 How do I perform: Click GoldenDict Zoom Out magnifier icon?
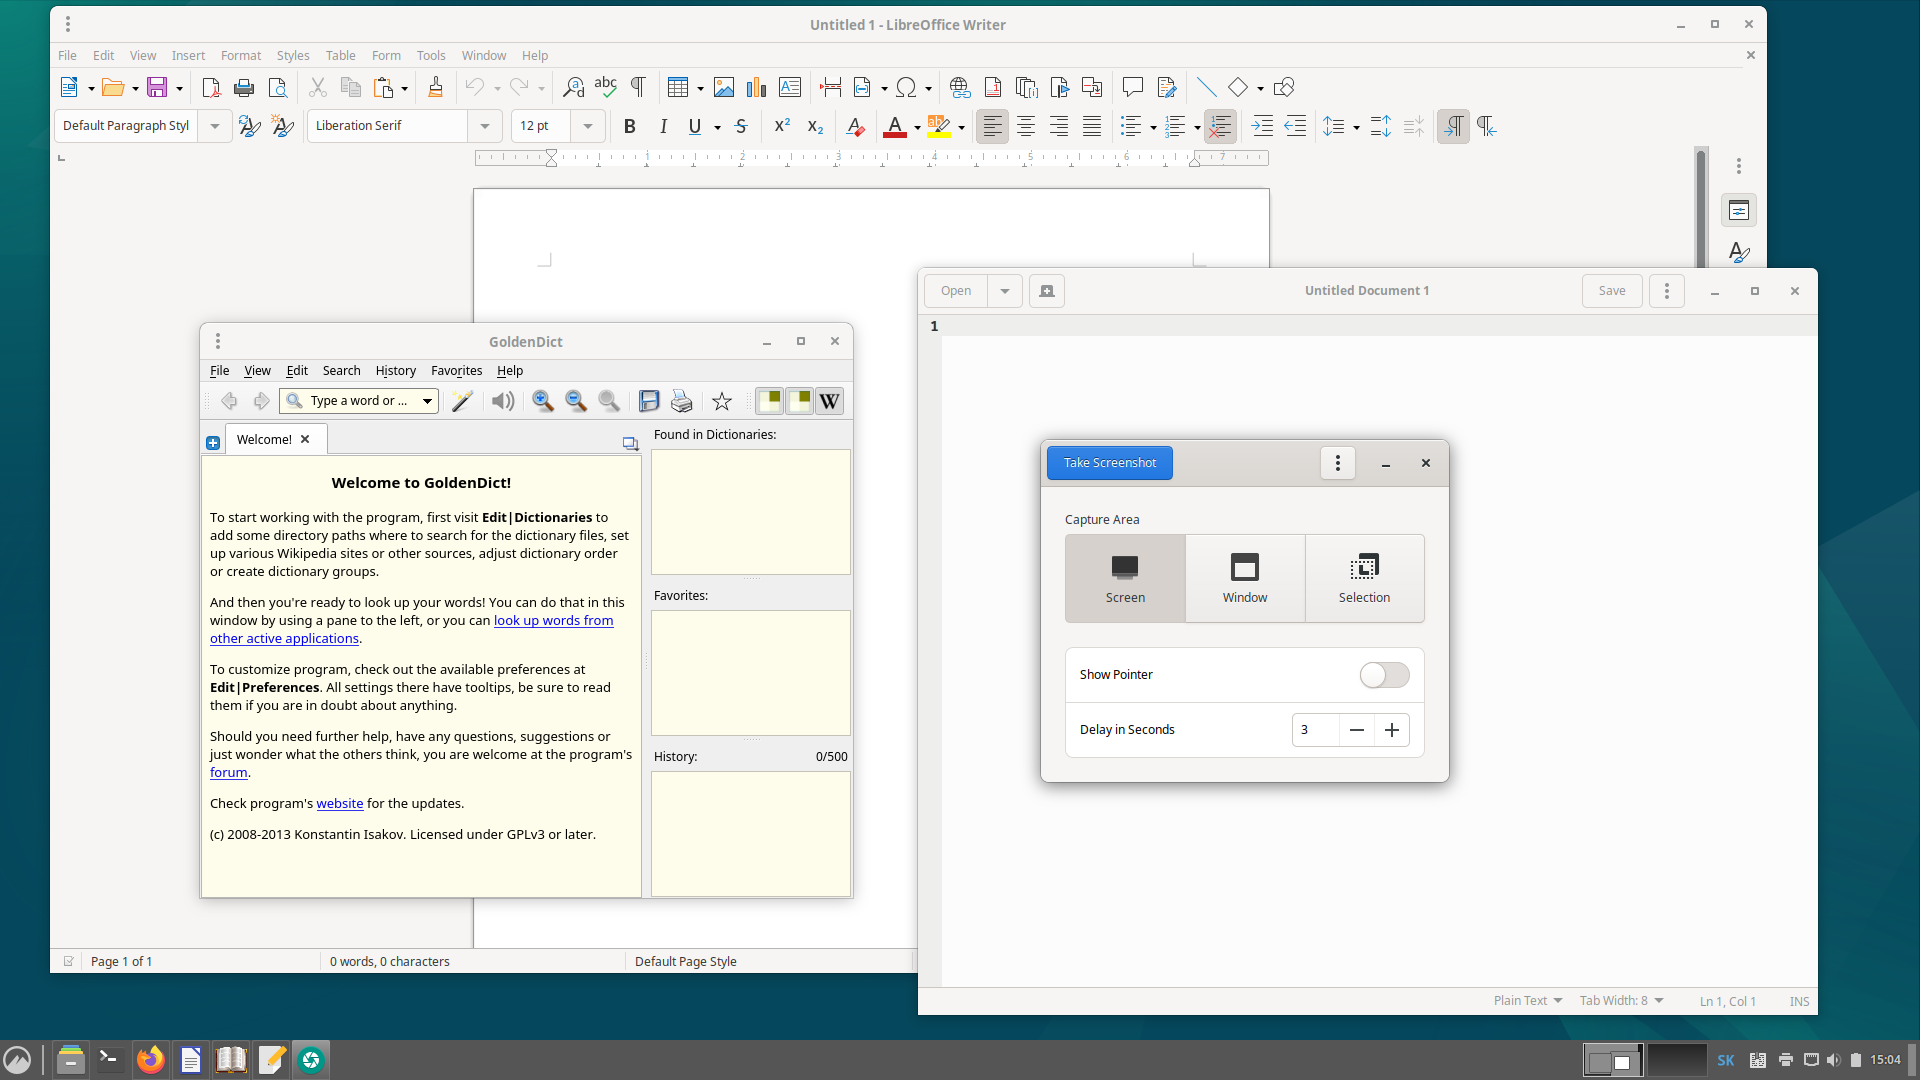click(576, 401)
